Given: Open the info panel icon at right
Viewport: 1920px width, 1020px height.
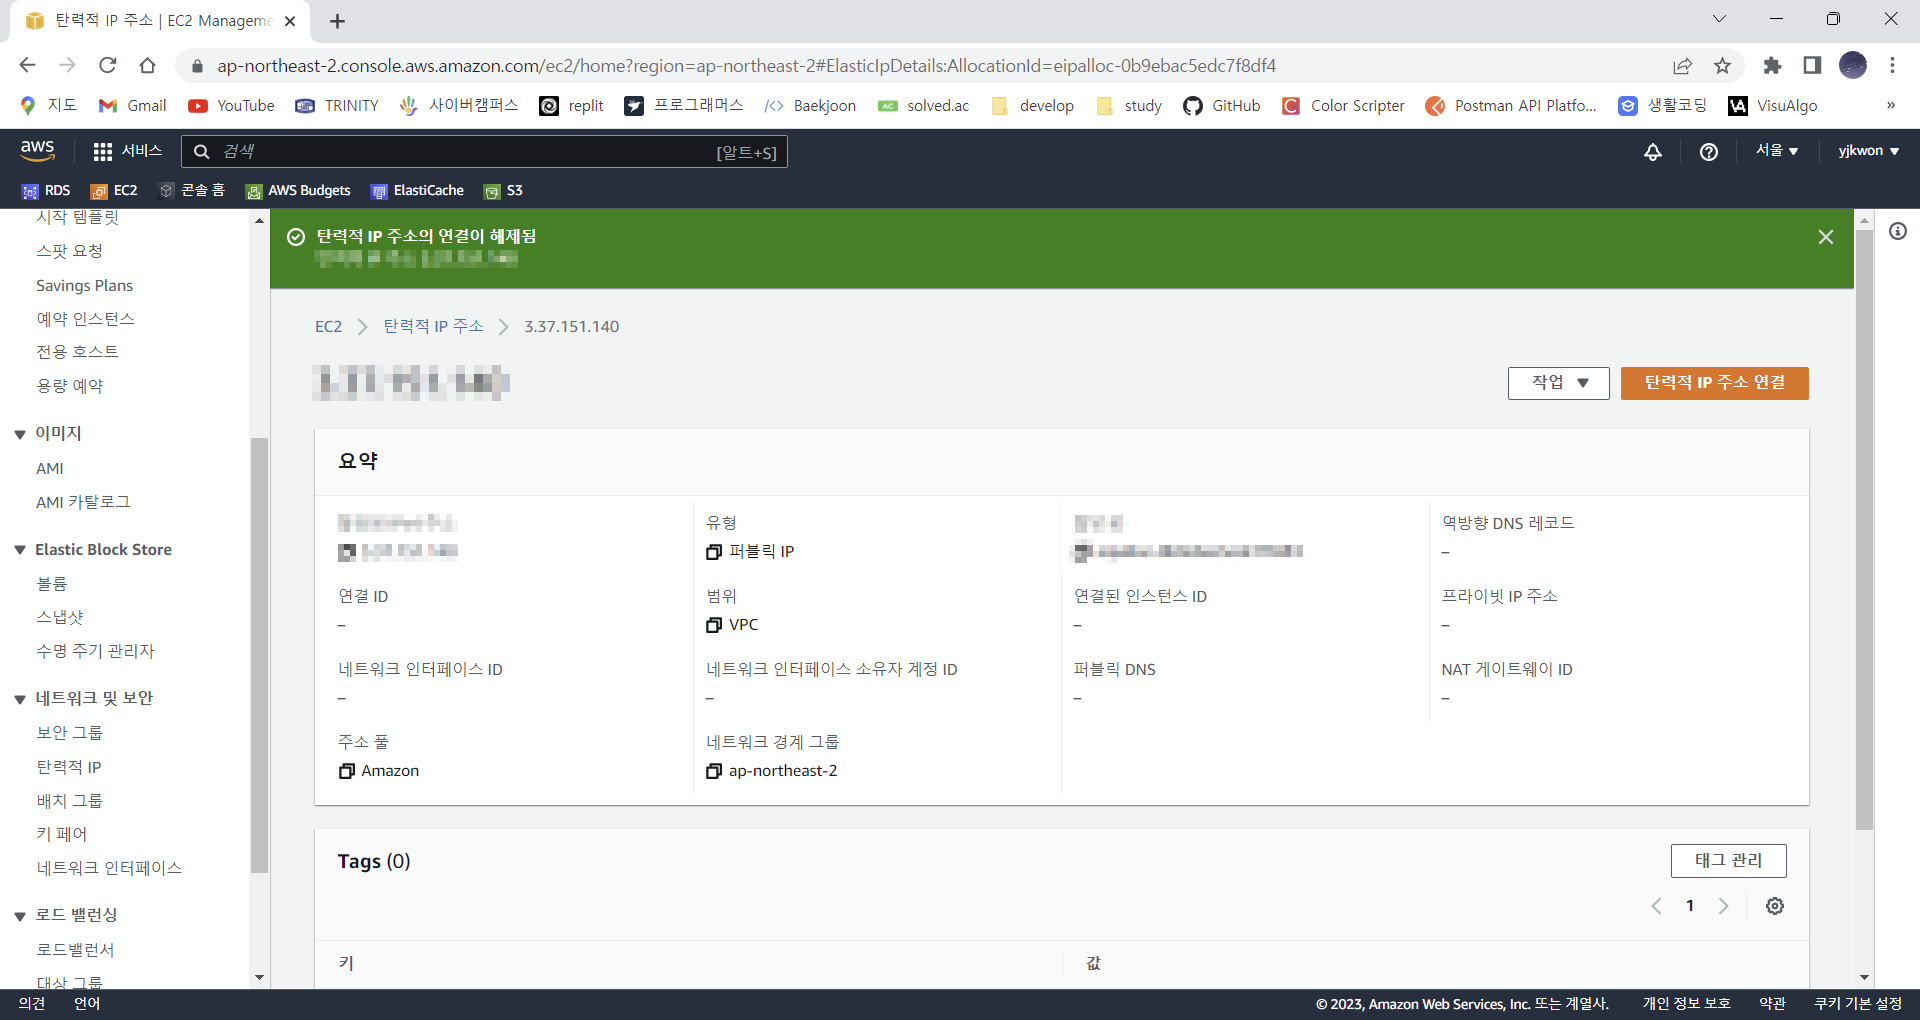Looking at the screenshot, I should pos(1898,231).
